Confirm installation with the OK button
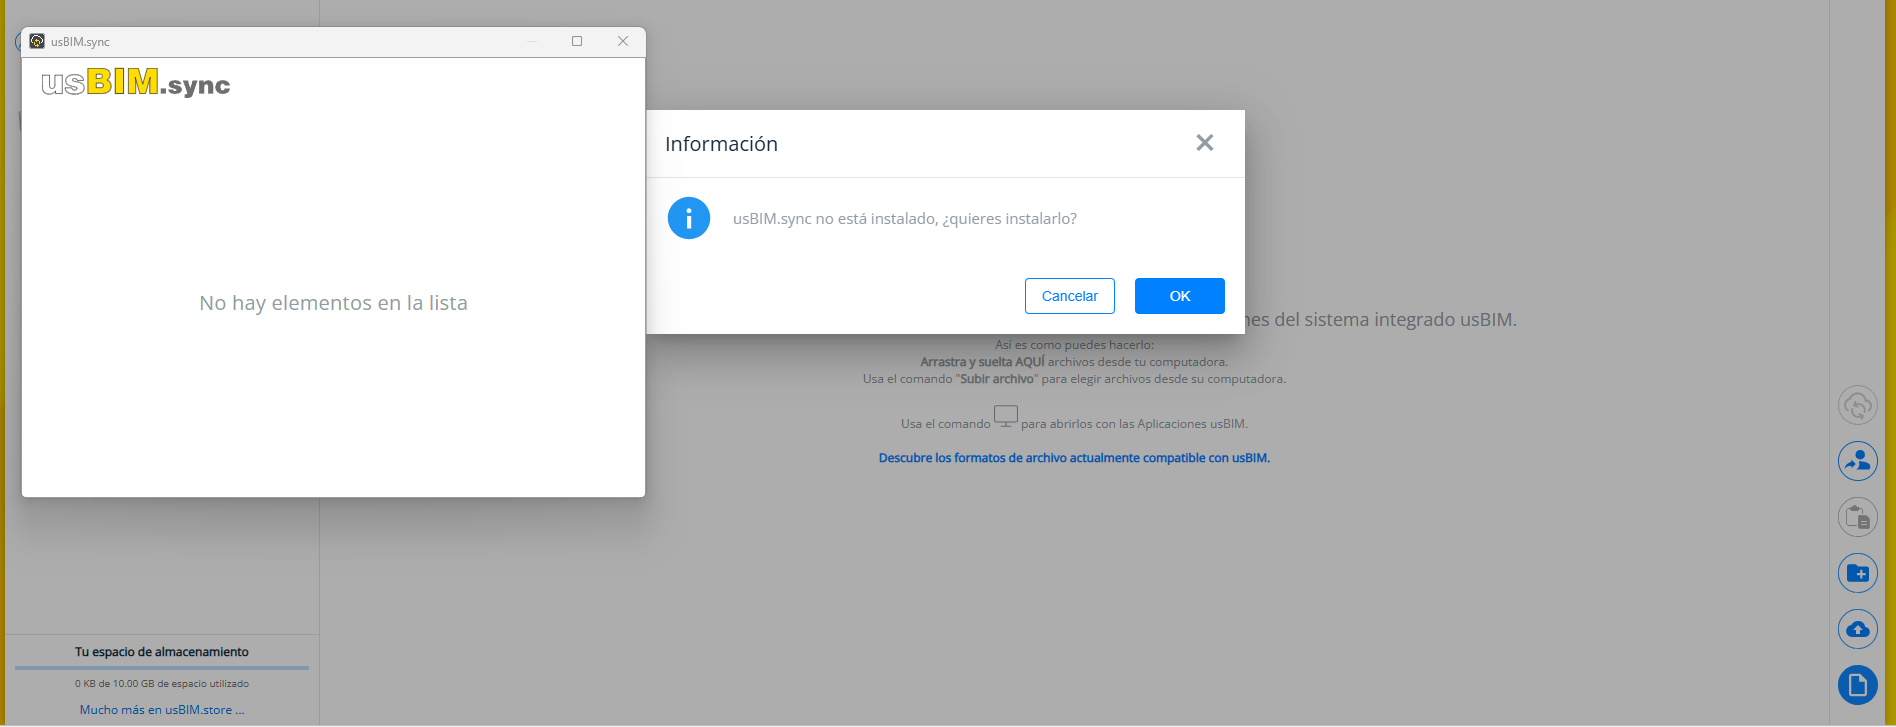This screenshot has height=727, width=1896. pyautogui.click(x=1180, y=296)
